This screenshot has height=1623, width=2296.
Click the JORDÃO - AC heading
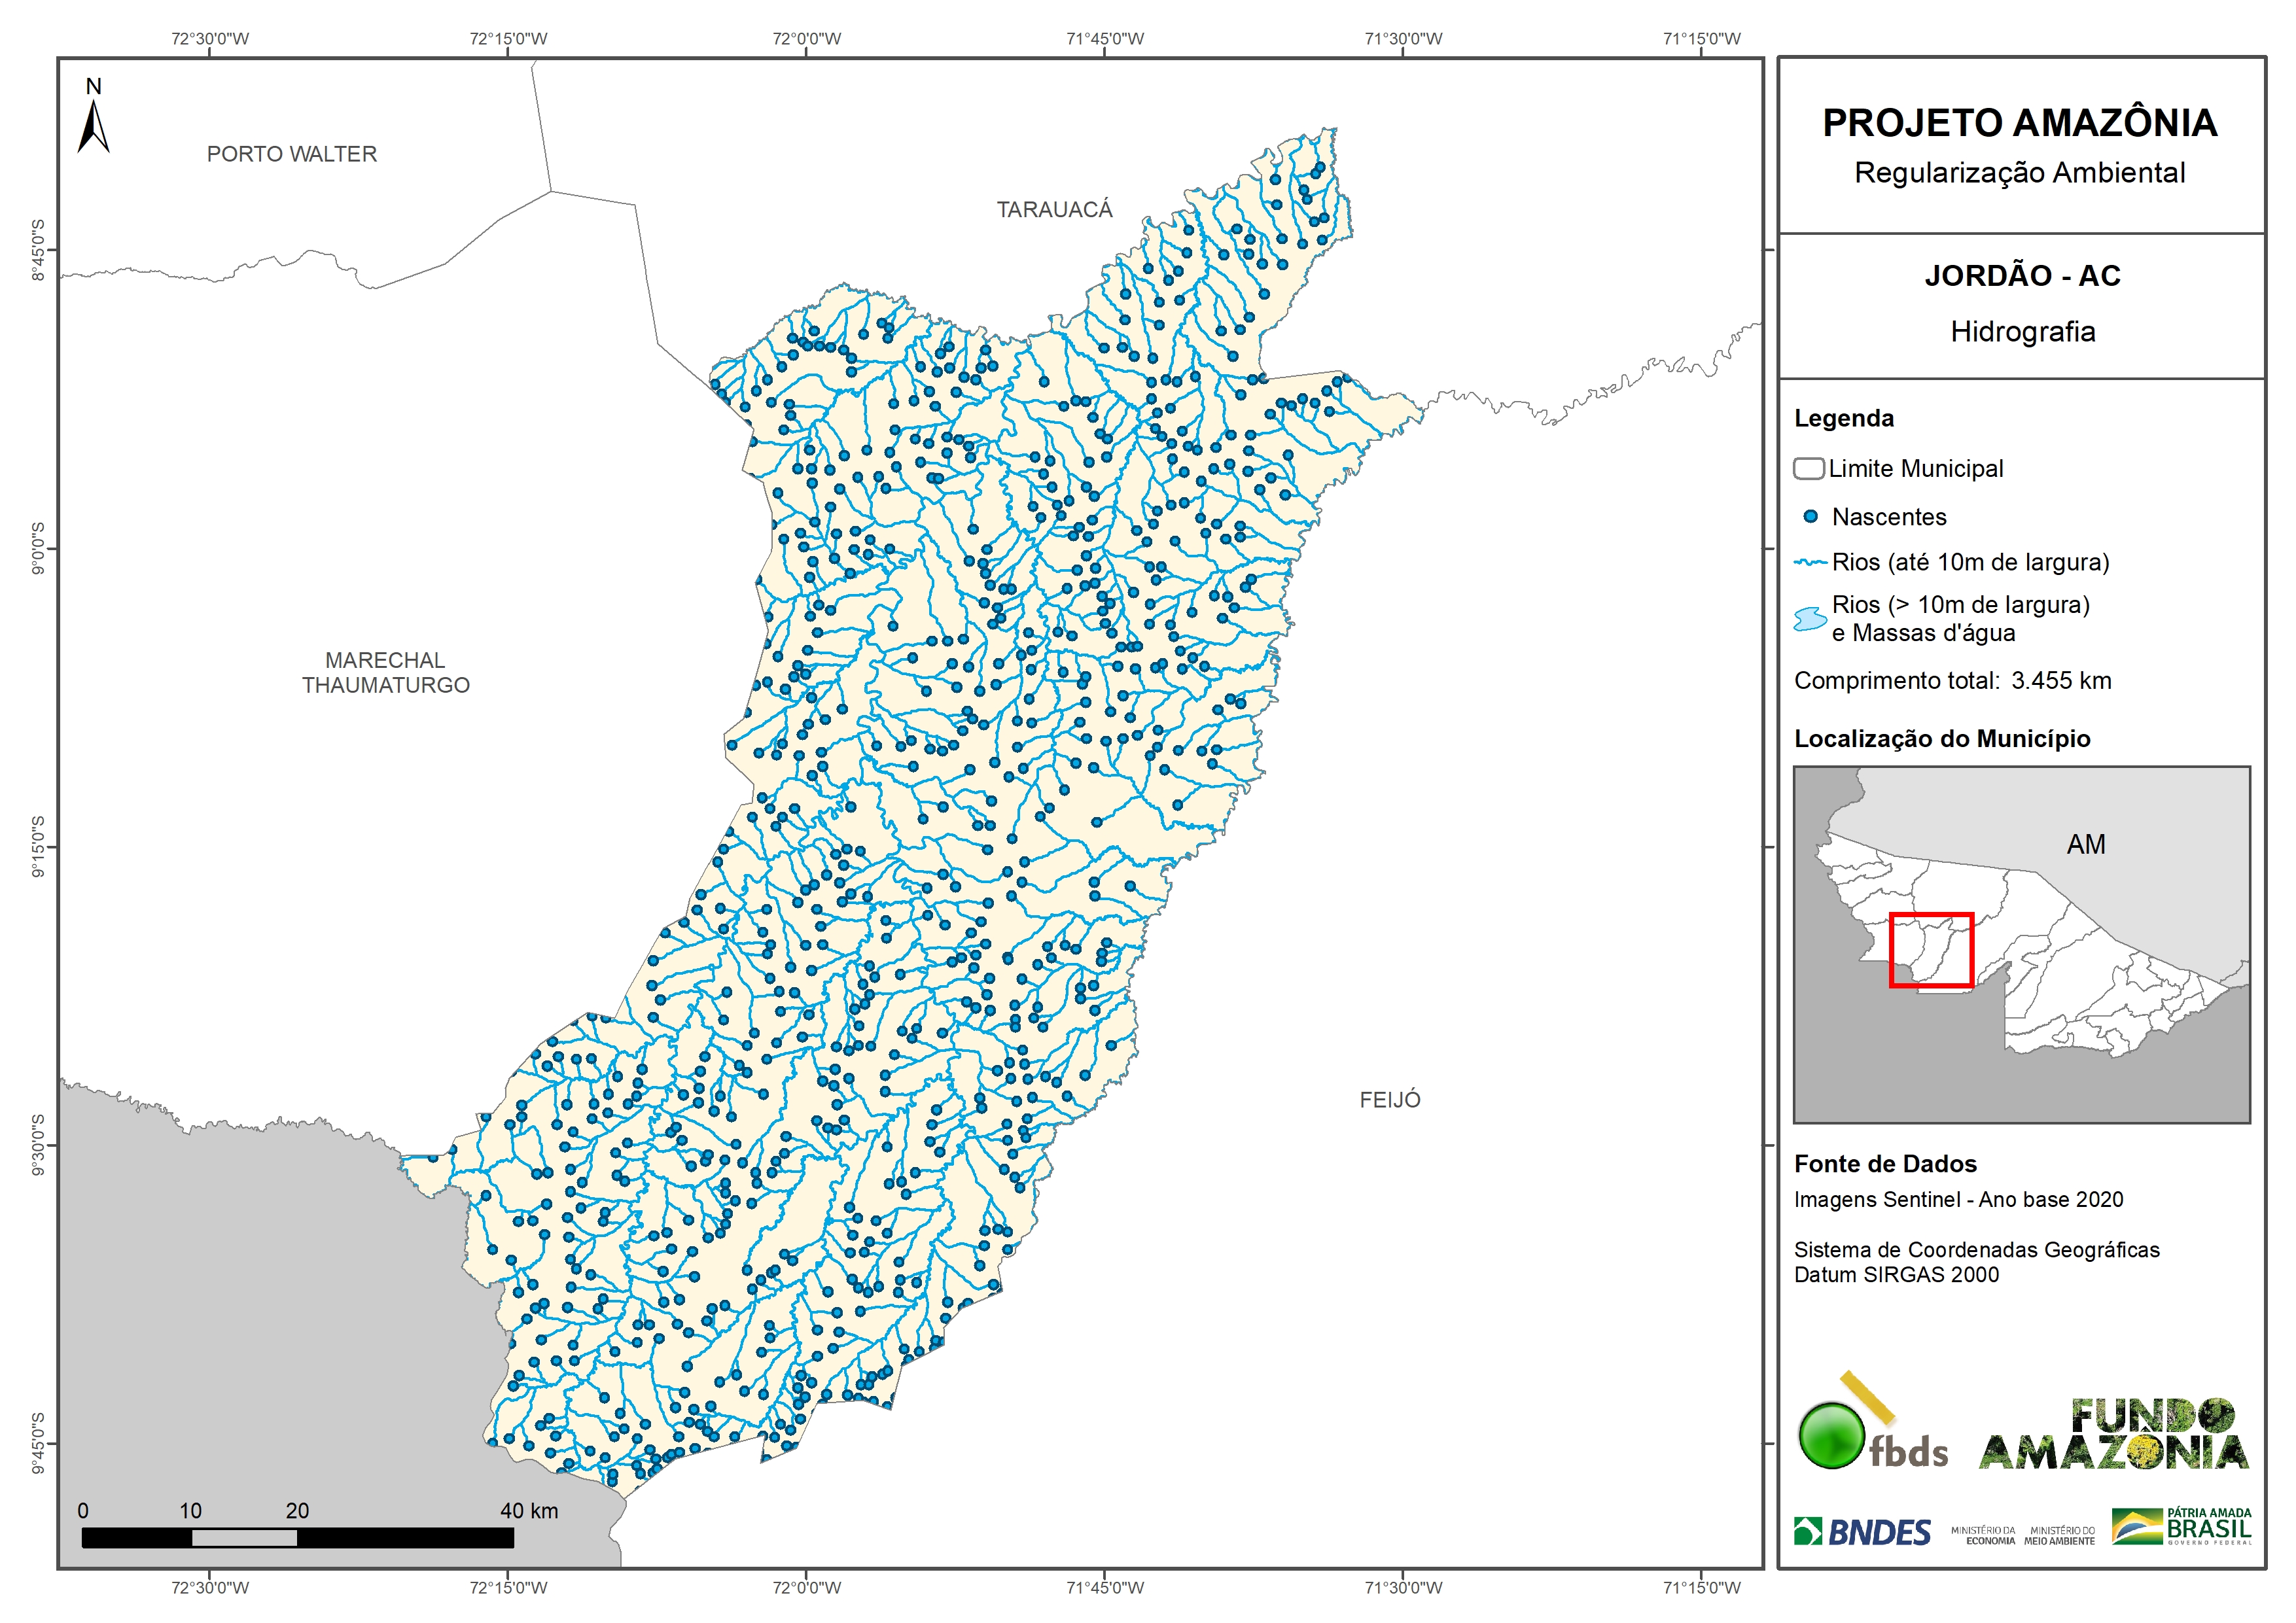pyautogui.click(x=2022, y=275)
